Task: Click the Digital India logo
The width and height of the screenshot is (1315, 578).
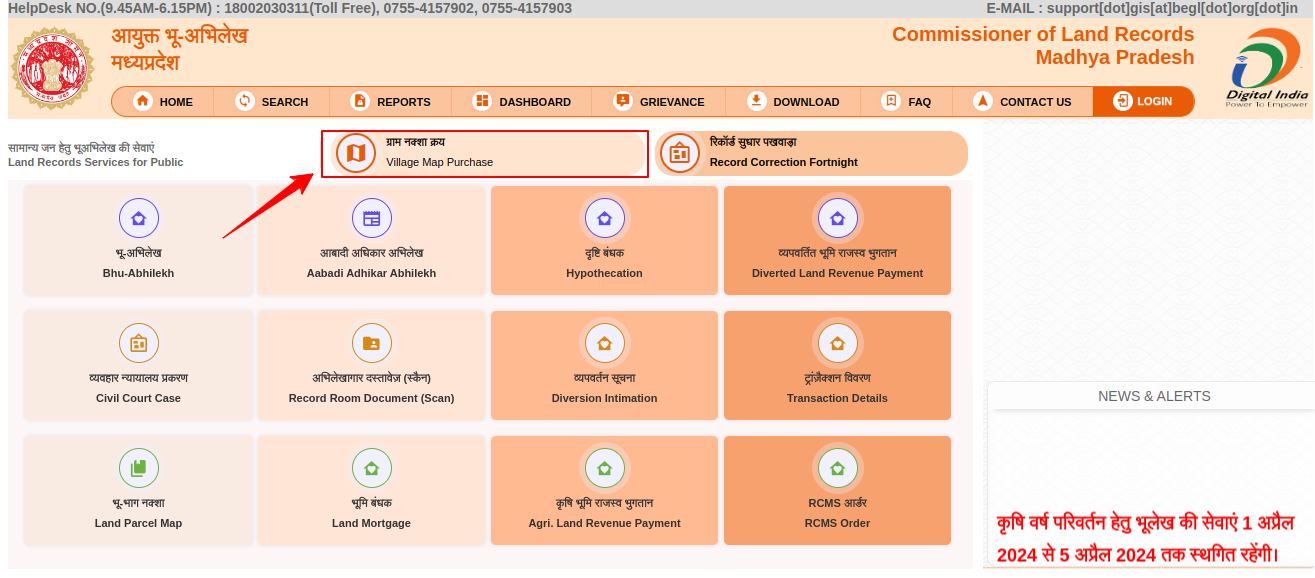Action: 1267,68
